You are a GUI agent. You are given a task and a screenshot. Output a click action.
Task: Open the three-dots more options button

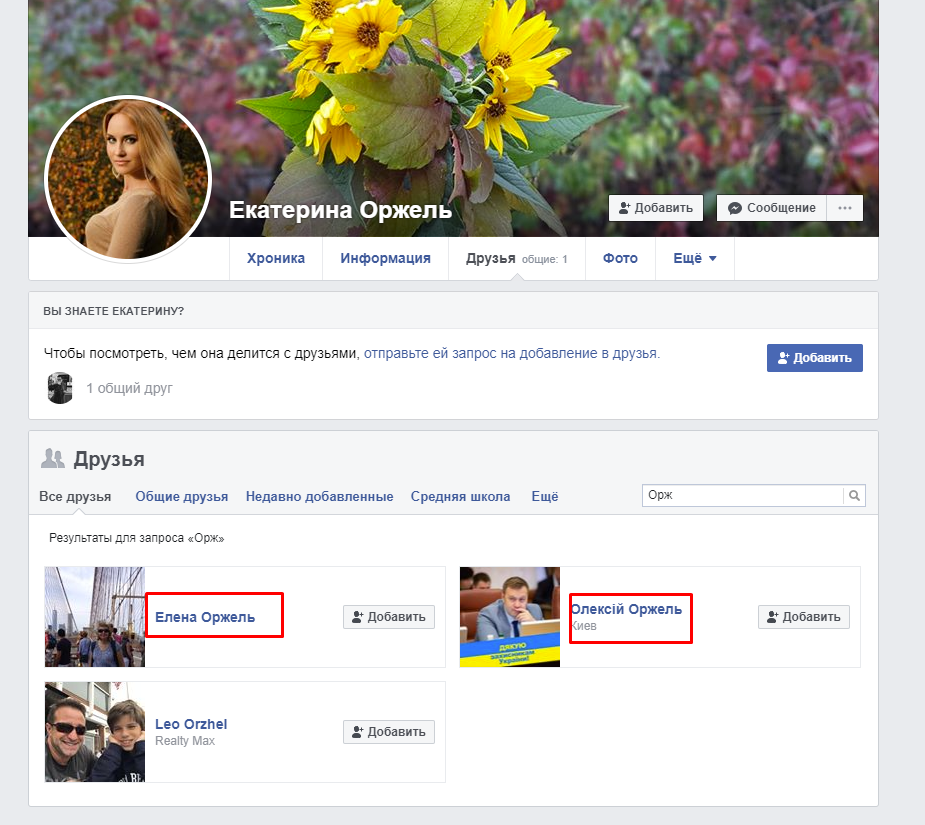(x=845, y=208)
